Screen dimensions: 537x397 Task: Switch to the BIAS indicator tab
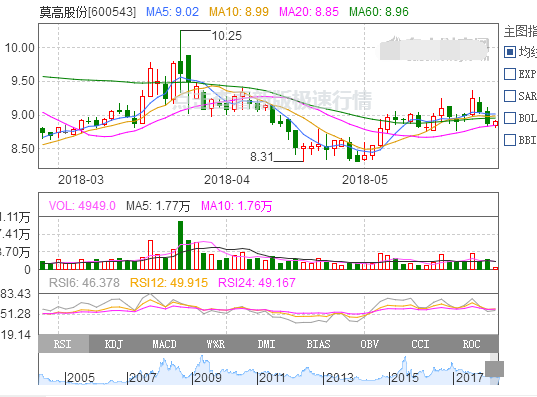pyautogui.click(x=319, y=344)
